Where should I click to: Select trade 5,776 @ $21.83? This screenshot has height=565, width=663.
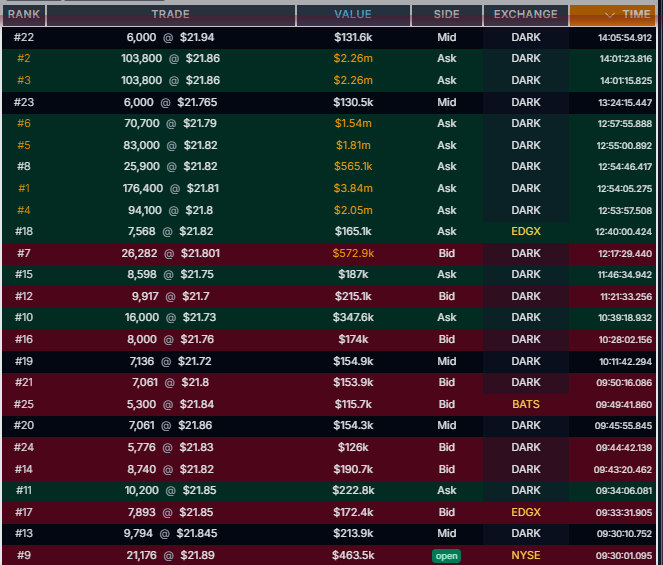(170, 447)
